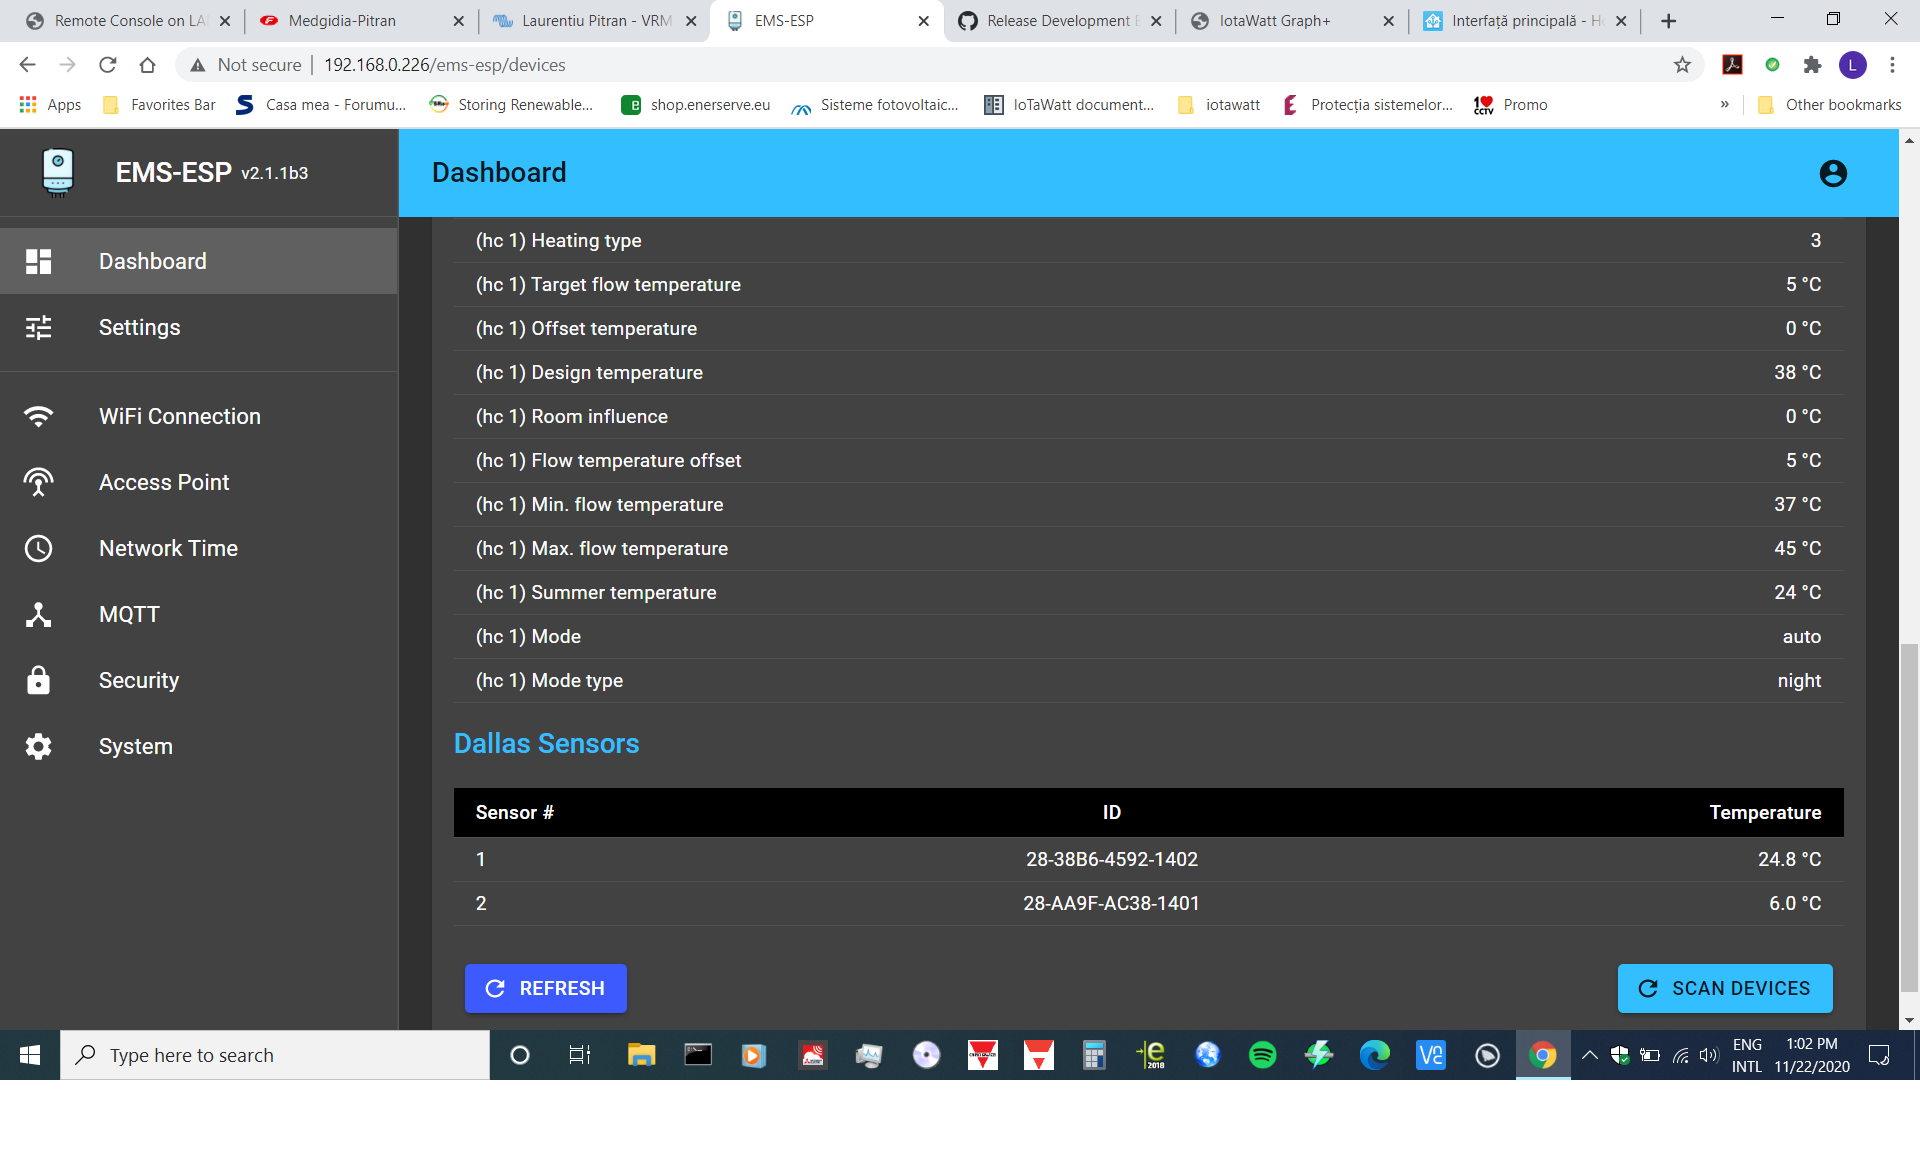Launch Spotify from the taskbar
Screen dimensions: 1920x1152
pos(1262,1055)
